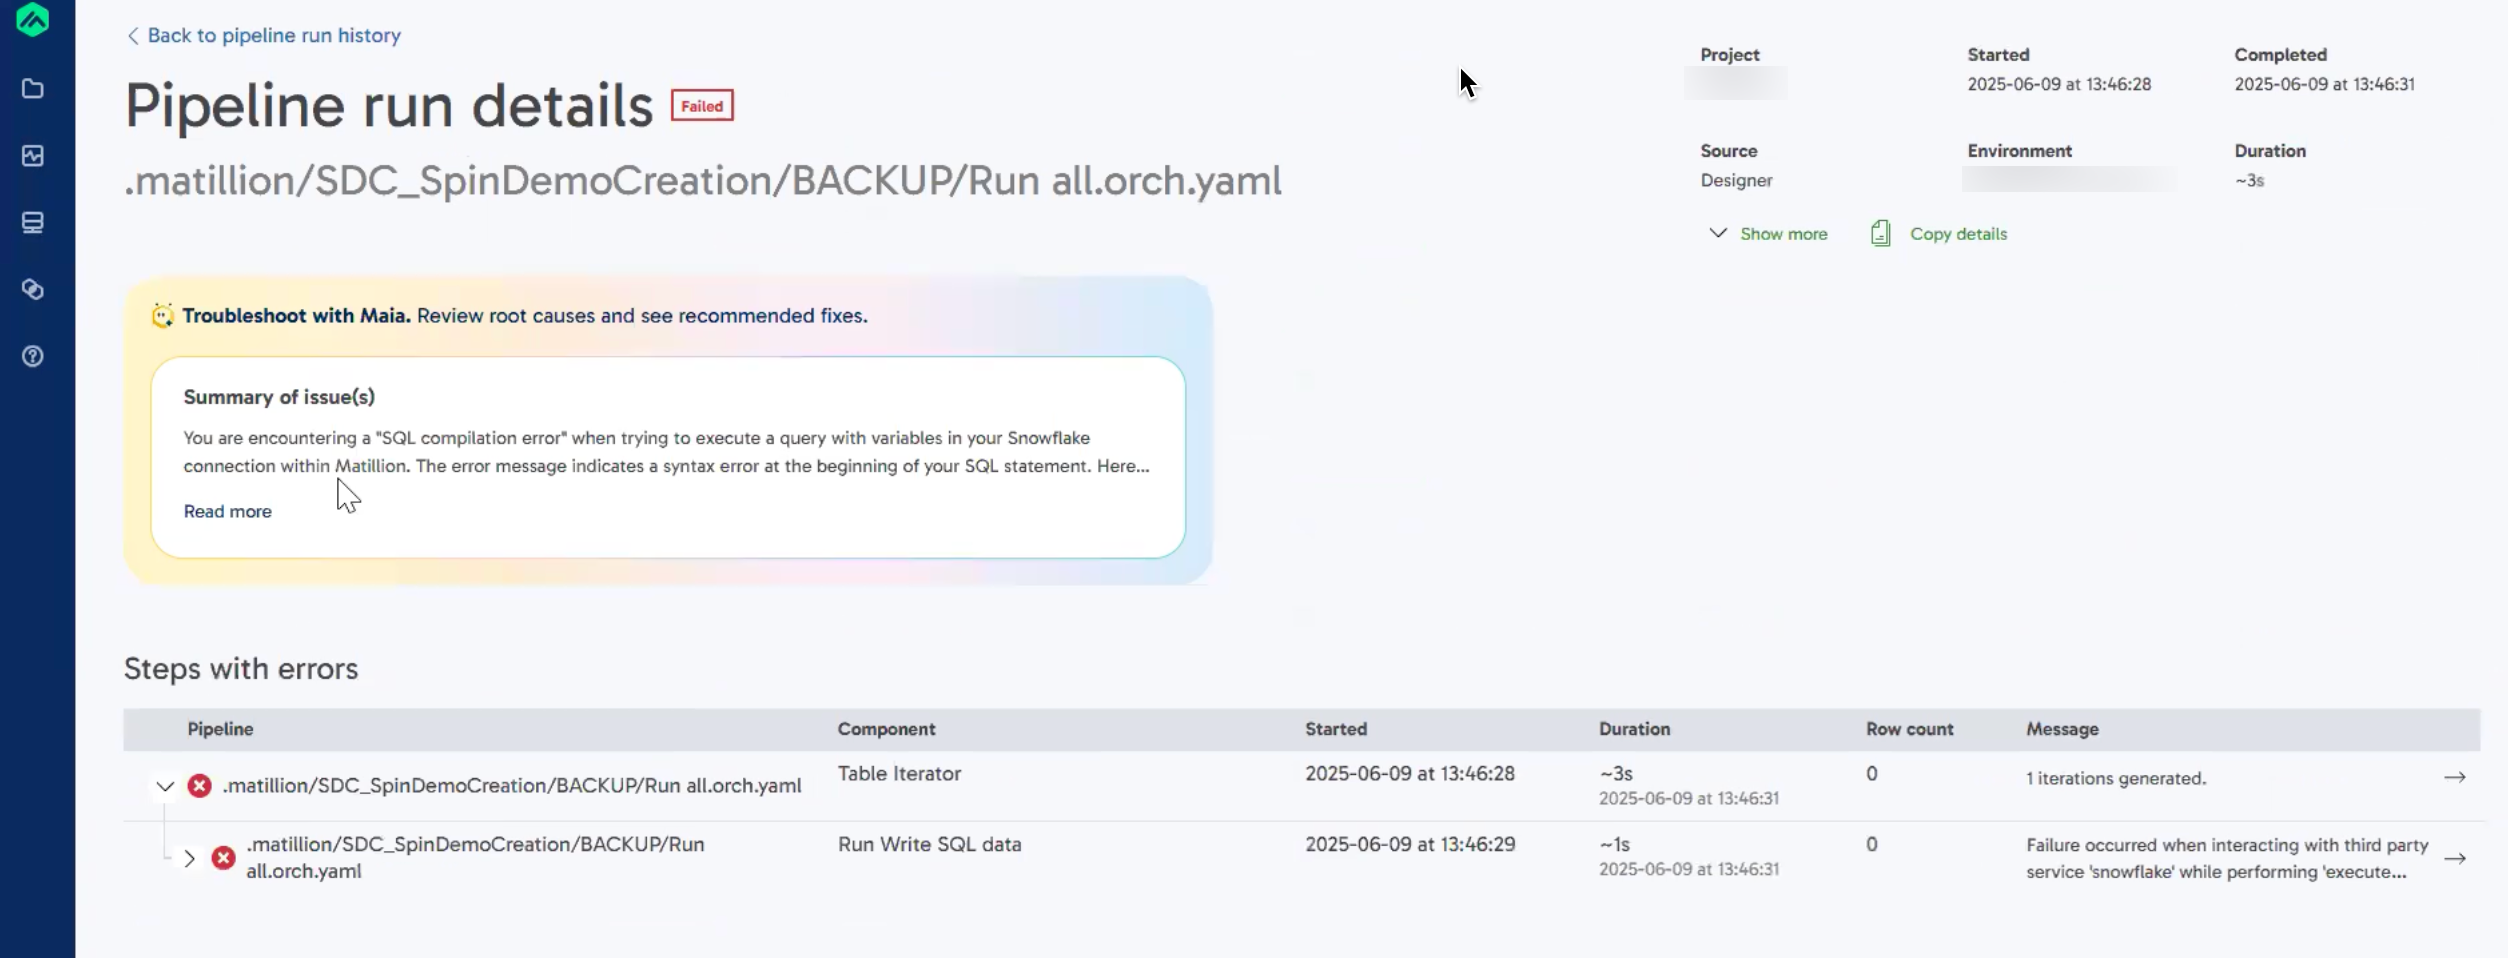2508x958 pixels.
Task: Open the folder projects icon in sidebar
Action: tap(33, 89)
